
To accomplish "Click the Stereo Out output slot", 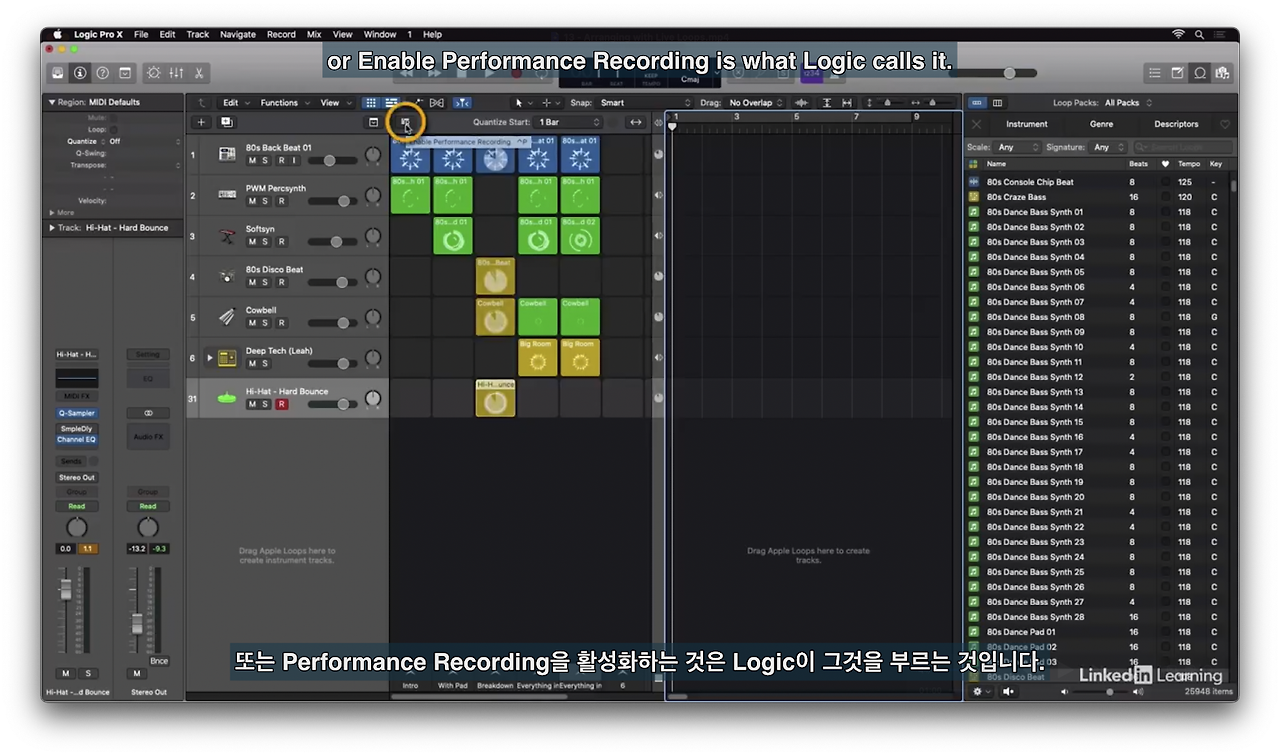I will click(77, 477).
